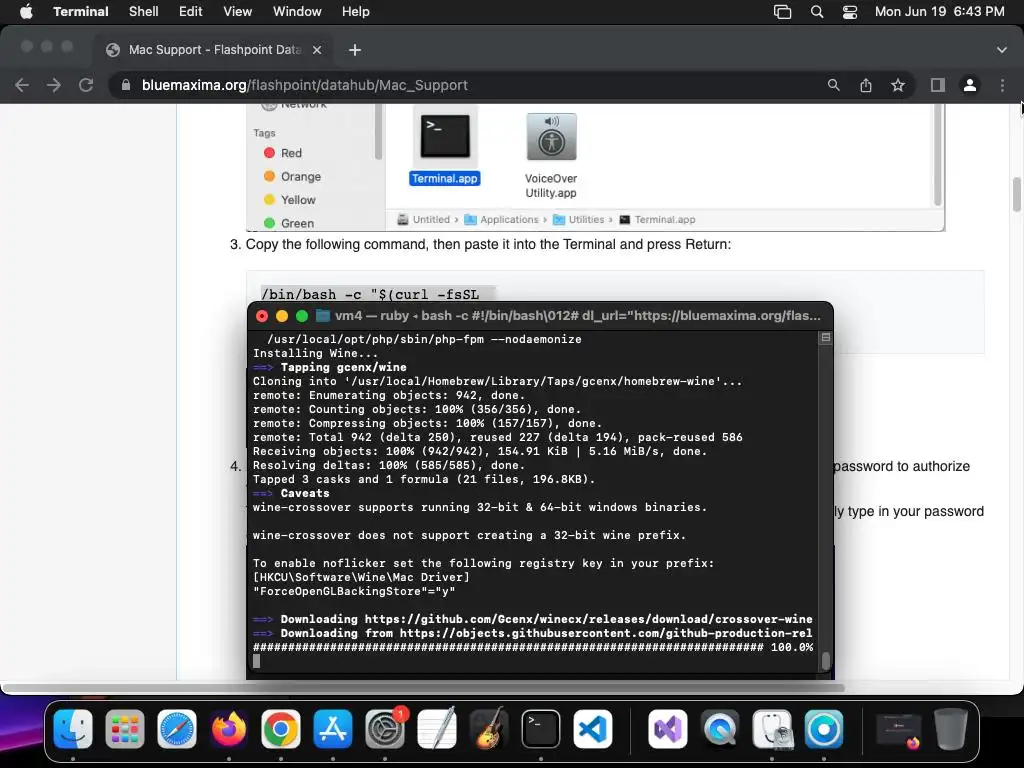Screen dimensions: 1024x768
Task: Open a new browser tab
Action: tap(355, 50)
